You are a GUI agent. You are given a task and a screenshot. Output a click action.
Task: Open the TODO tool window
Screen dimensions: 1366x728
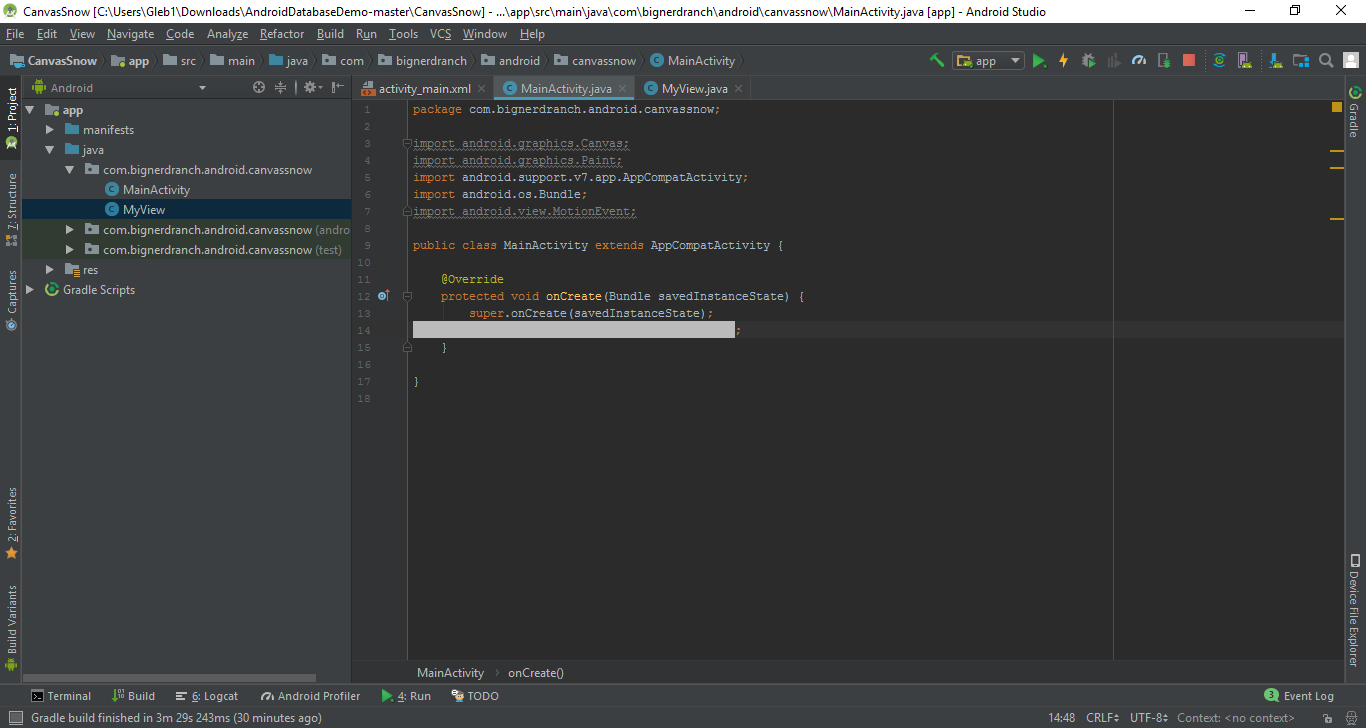pos(475,696)
